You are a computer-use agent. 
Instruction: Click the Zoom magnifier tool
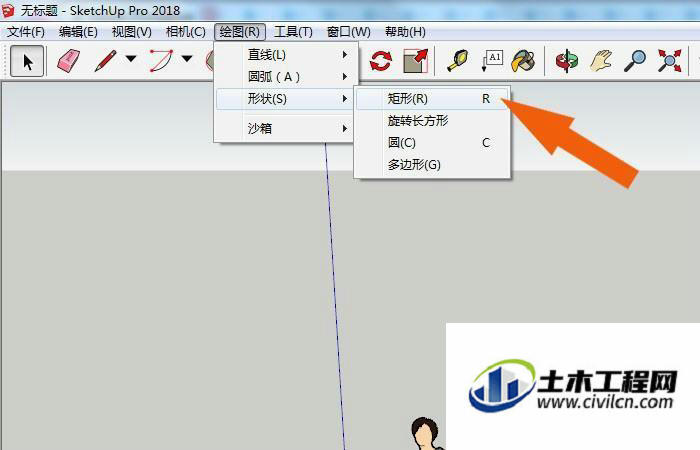[x=634, y=61]
